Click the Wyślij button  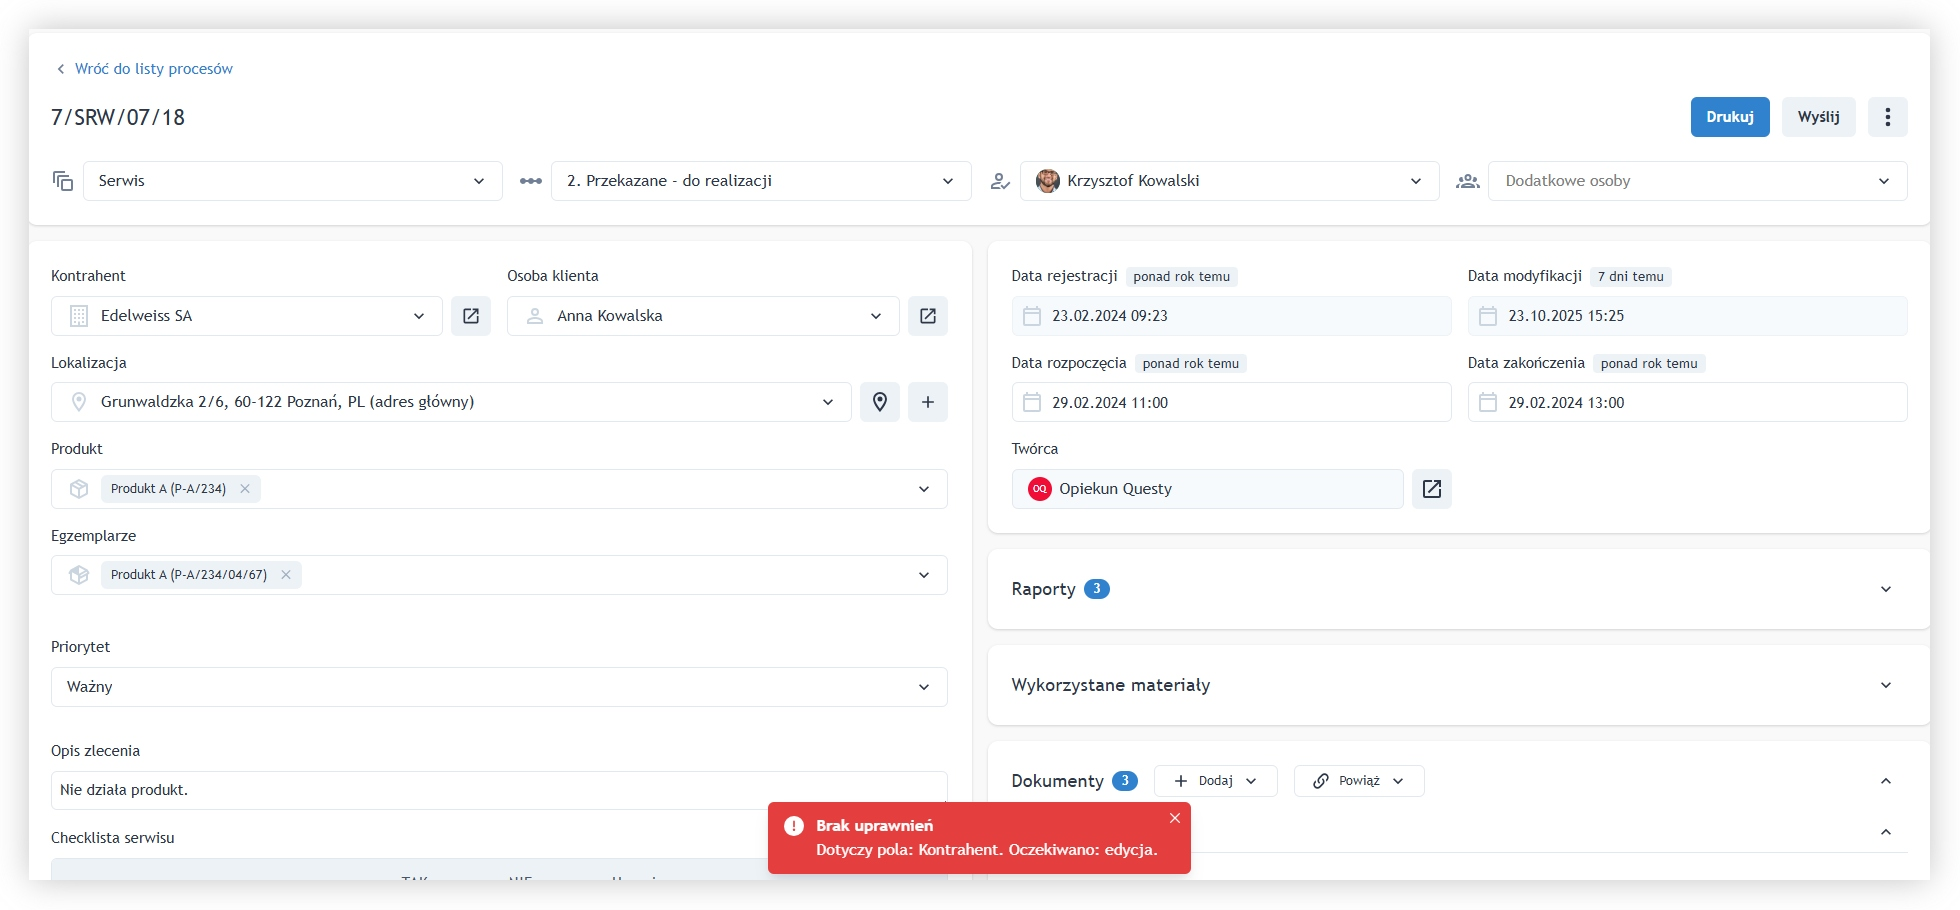[1817, 117]
